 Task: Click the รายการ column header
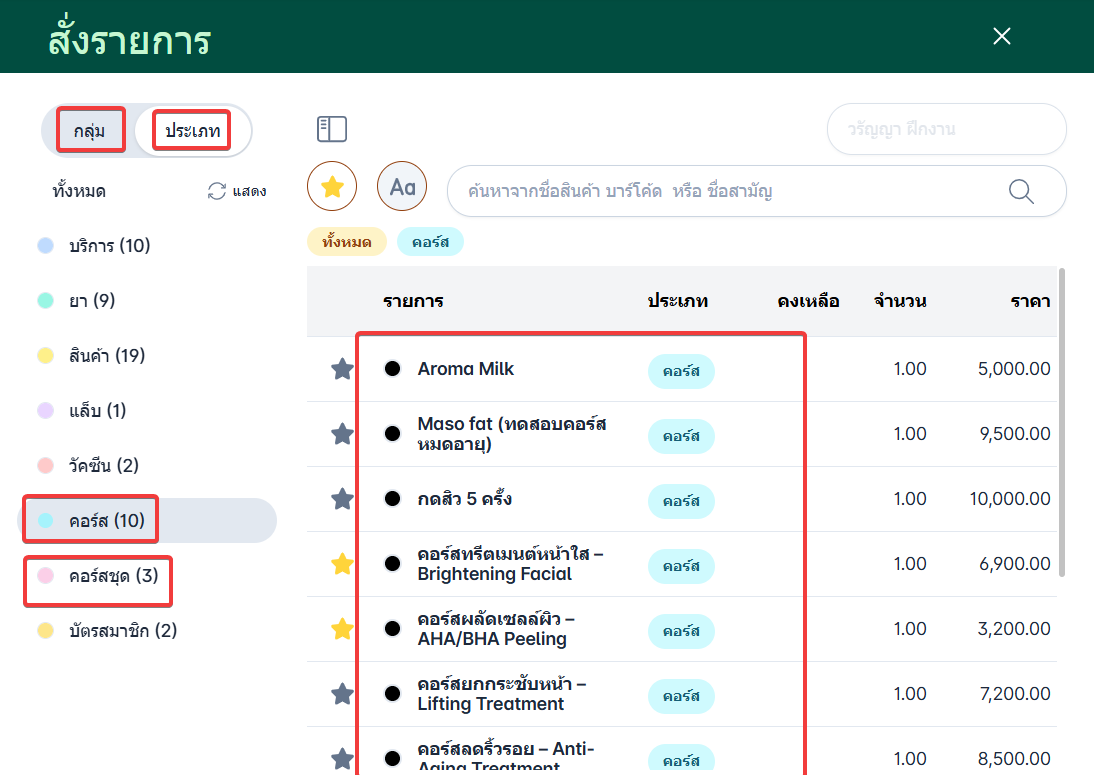click(x=413, y=301)
